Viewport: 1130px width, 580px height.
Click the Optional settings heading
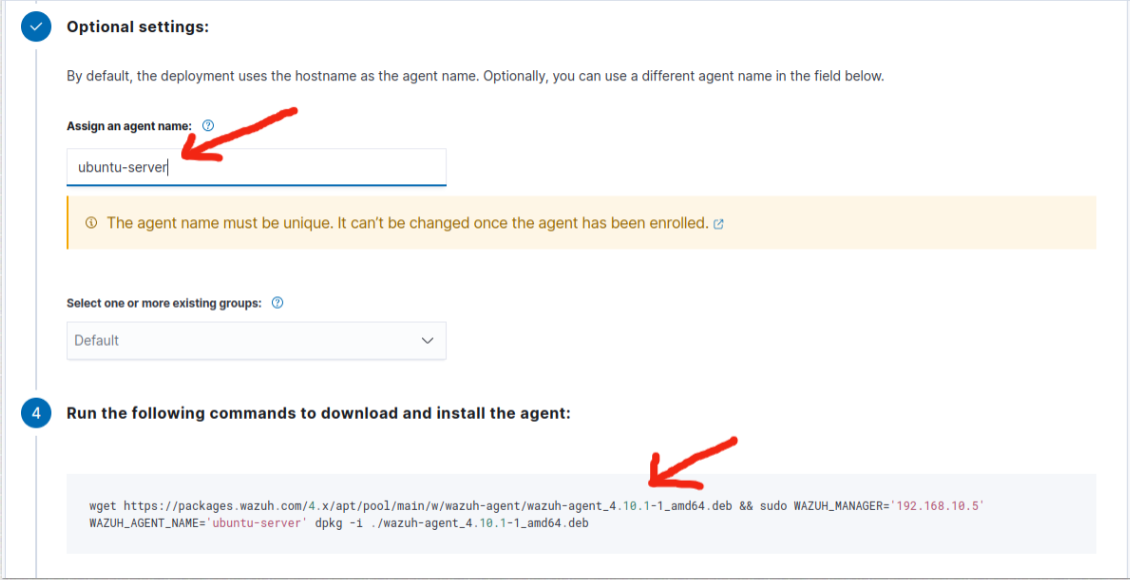coord(137,27)
